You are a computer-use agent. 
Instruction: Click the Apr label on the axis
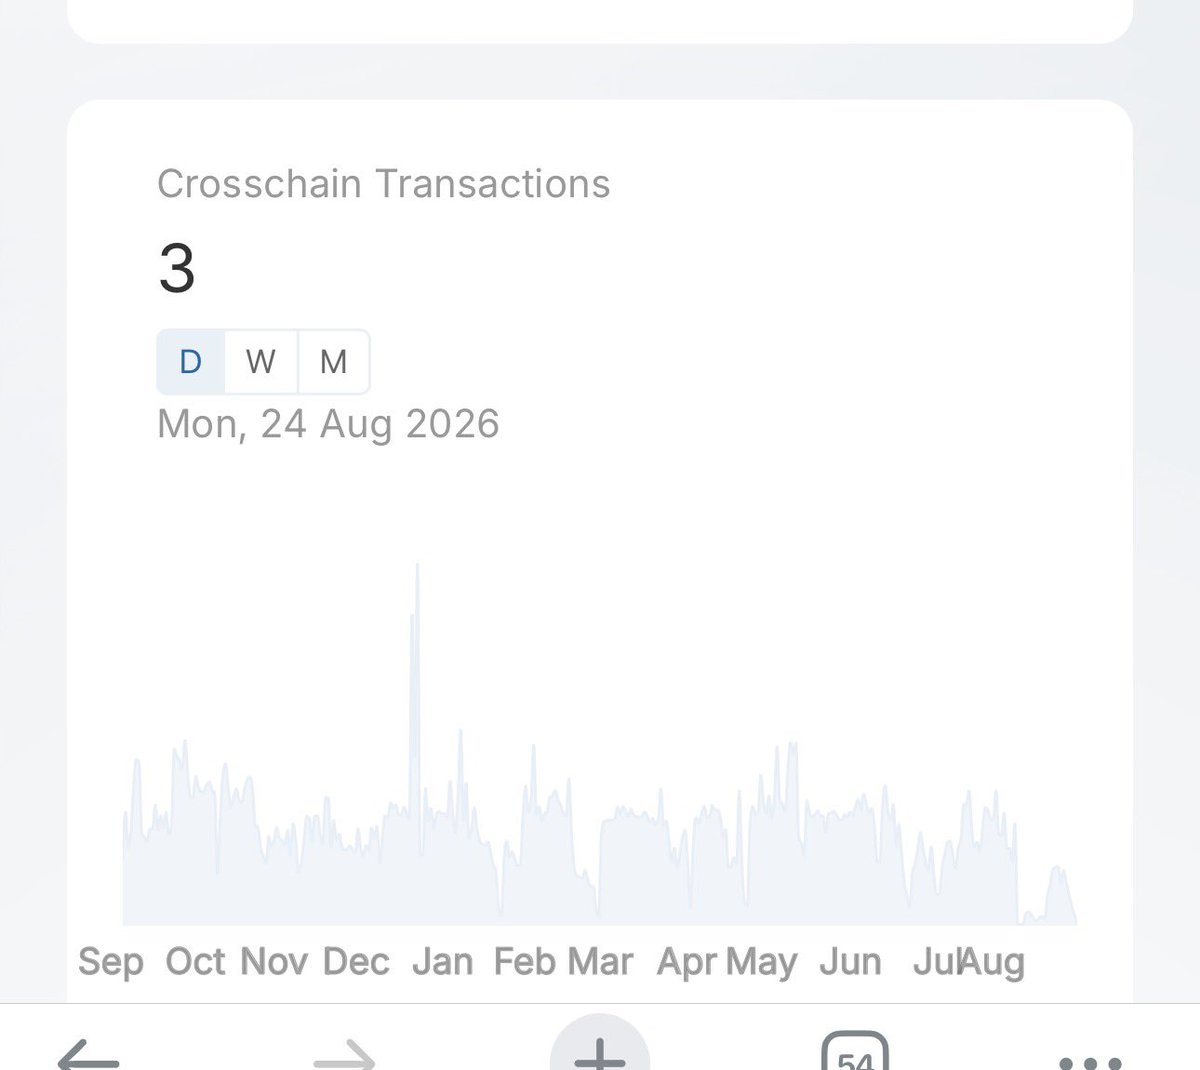point(687,962)
